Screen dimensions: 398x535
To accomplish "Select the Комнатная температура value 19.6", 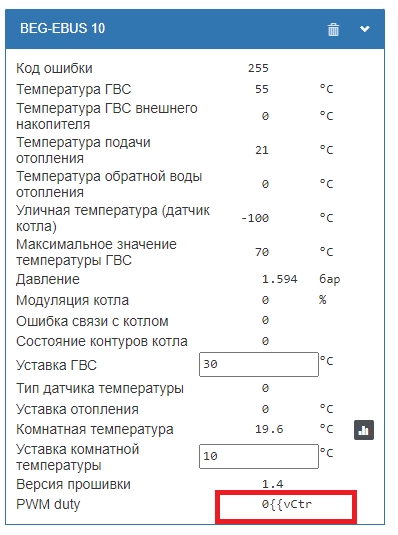I will click(269, 429).
